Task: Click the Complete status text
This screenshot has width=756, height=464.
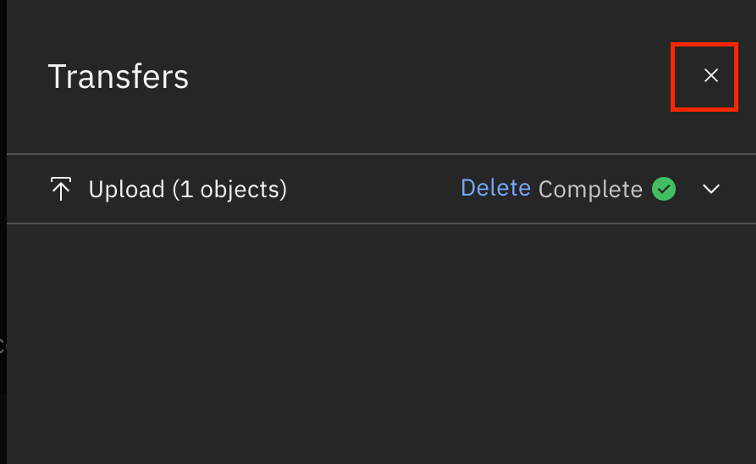Action: 590,189
